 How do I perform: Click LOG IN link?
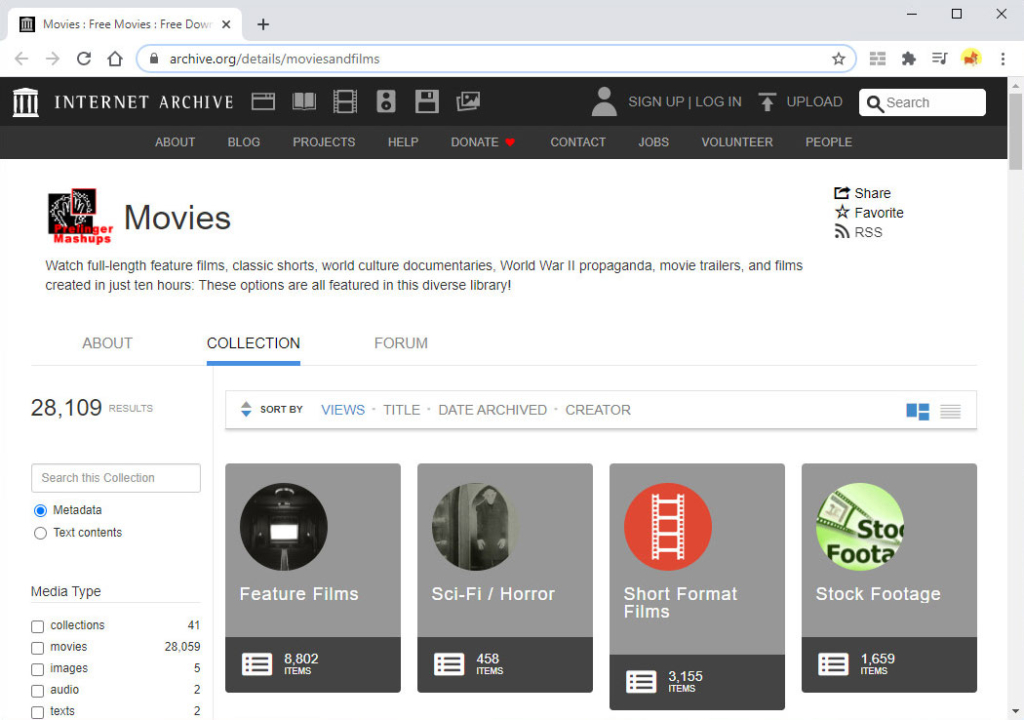pyautogui.click(x=718, y=102)
